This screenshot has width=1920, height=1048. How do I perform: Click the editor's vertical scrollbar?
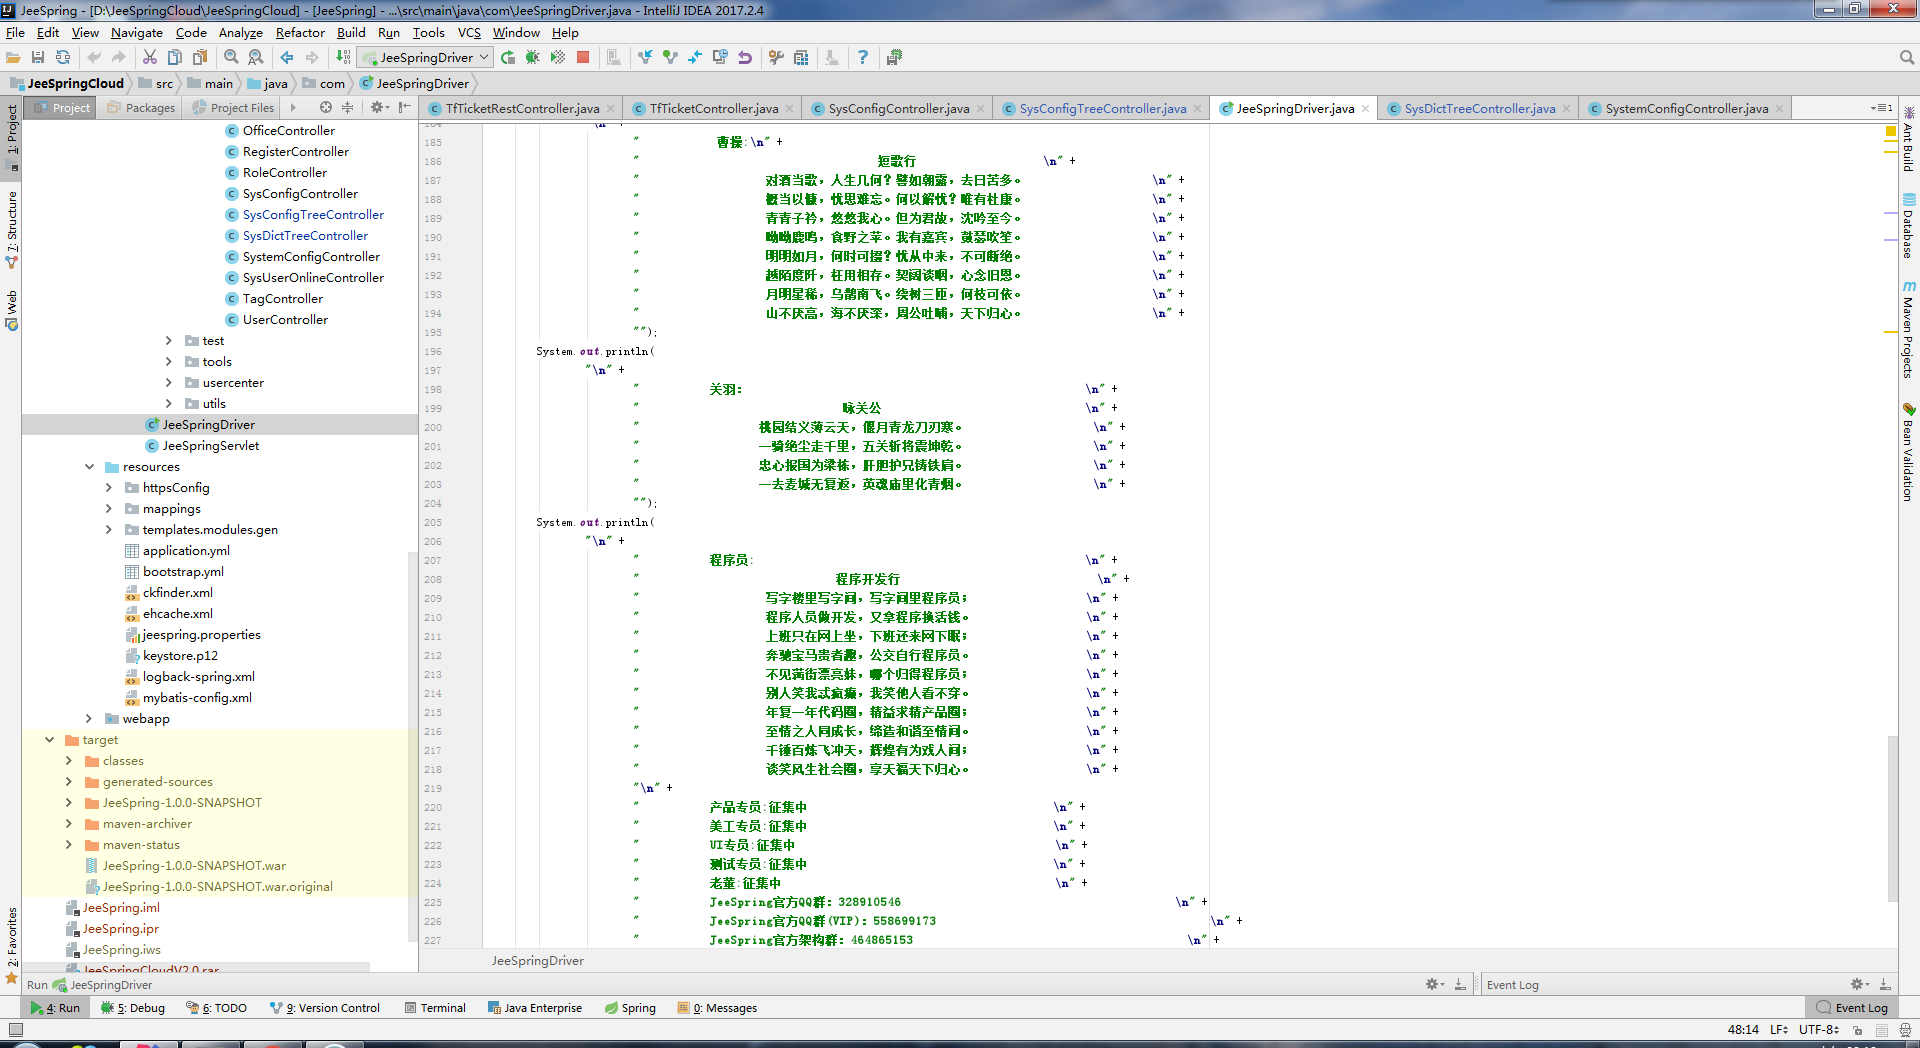(1892, 818)
